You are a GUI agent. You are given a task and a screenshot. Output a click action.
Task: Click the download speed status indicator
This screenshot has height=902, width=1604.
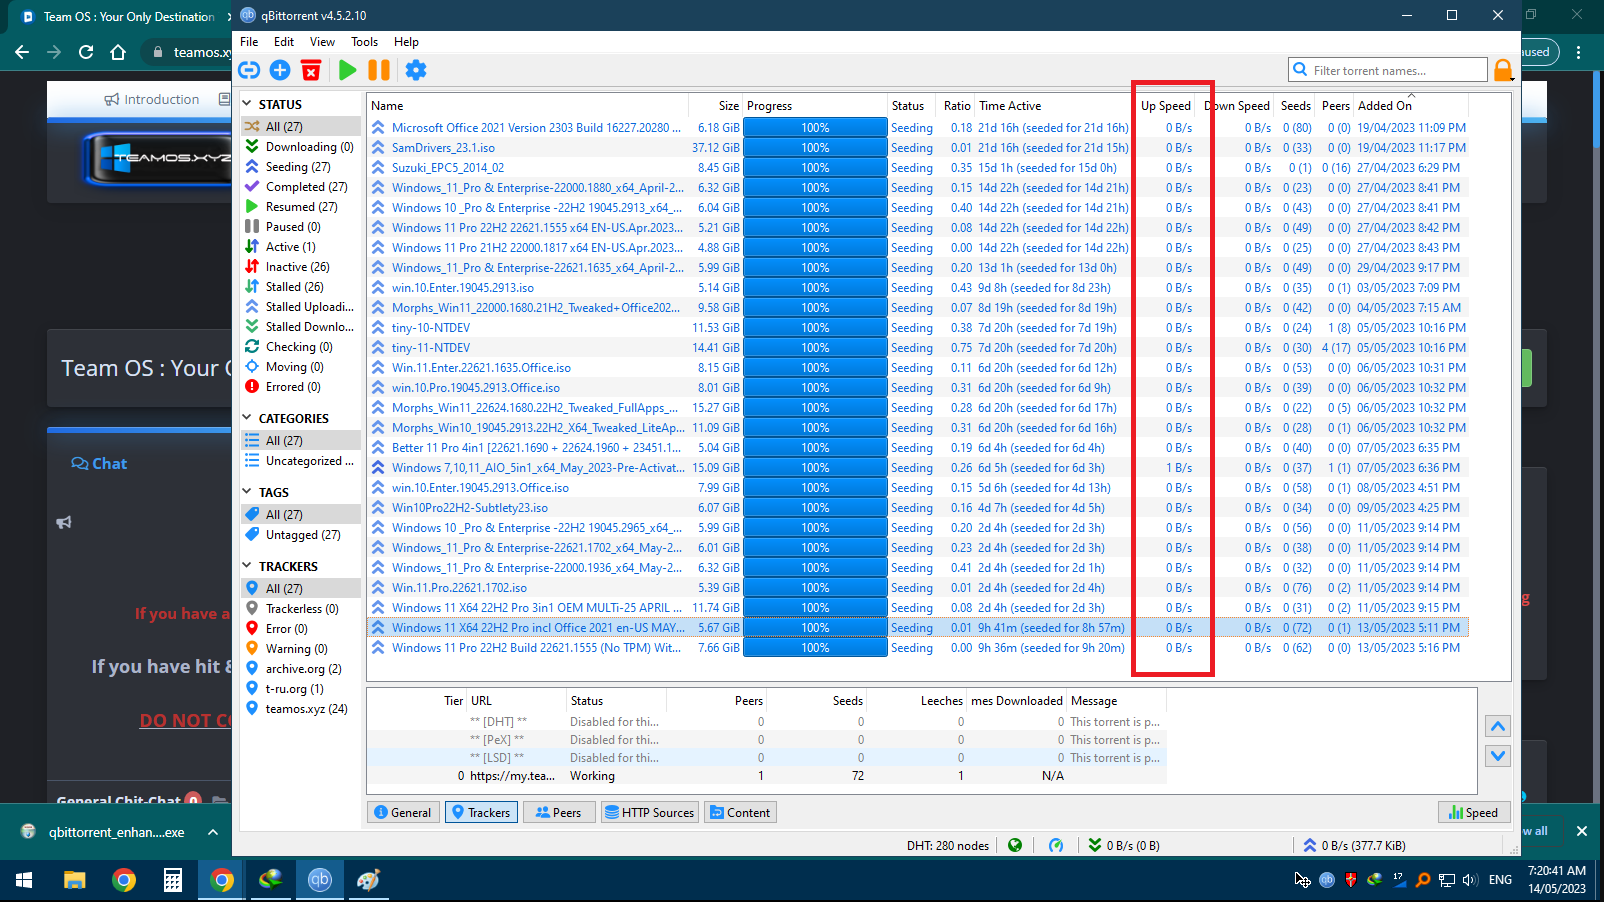point(1124,845)
